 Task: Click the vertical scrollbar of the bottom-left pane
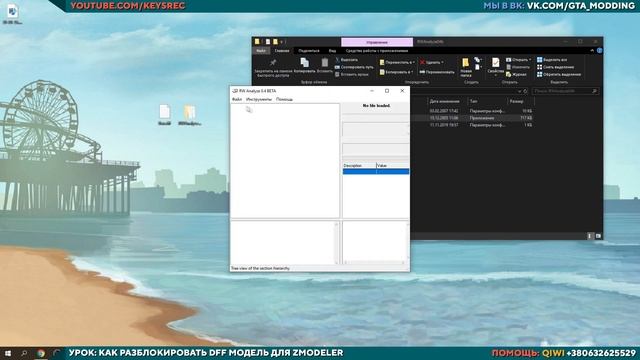pyautogui.click(x=337, y=242)
